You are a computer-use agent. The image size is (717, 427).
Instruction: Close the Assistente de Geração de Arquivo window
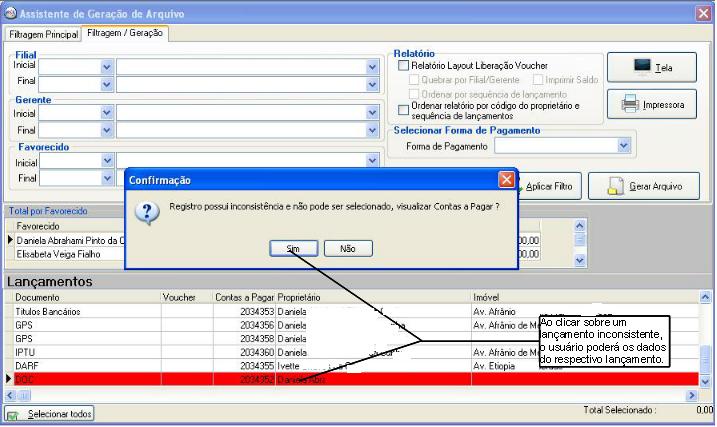703,13
